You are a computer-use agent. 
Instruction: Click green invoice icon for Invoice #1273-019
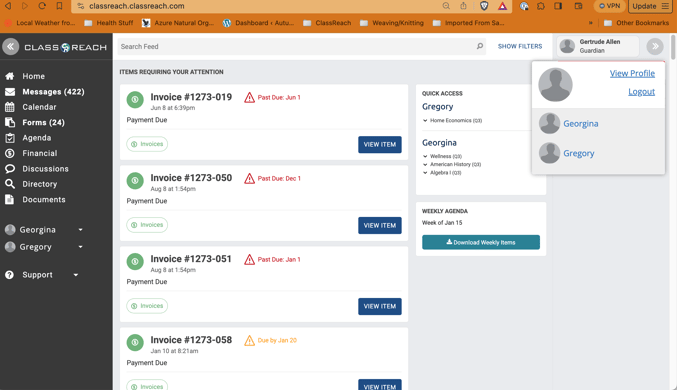pos(135,99)
